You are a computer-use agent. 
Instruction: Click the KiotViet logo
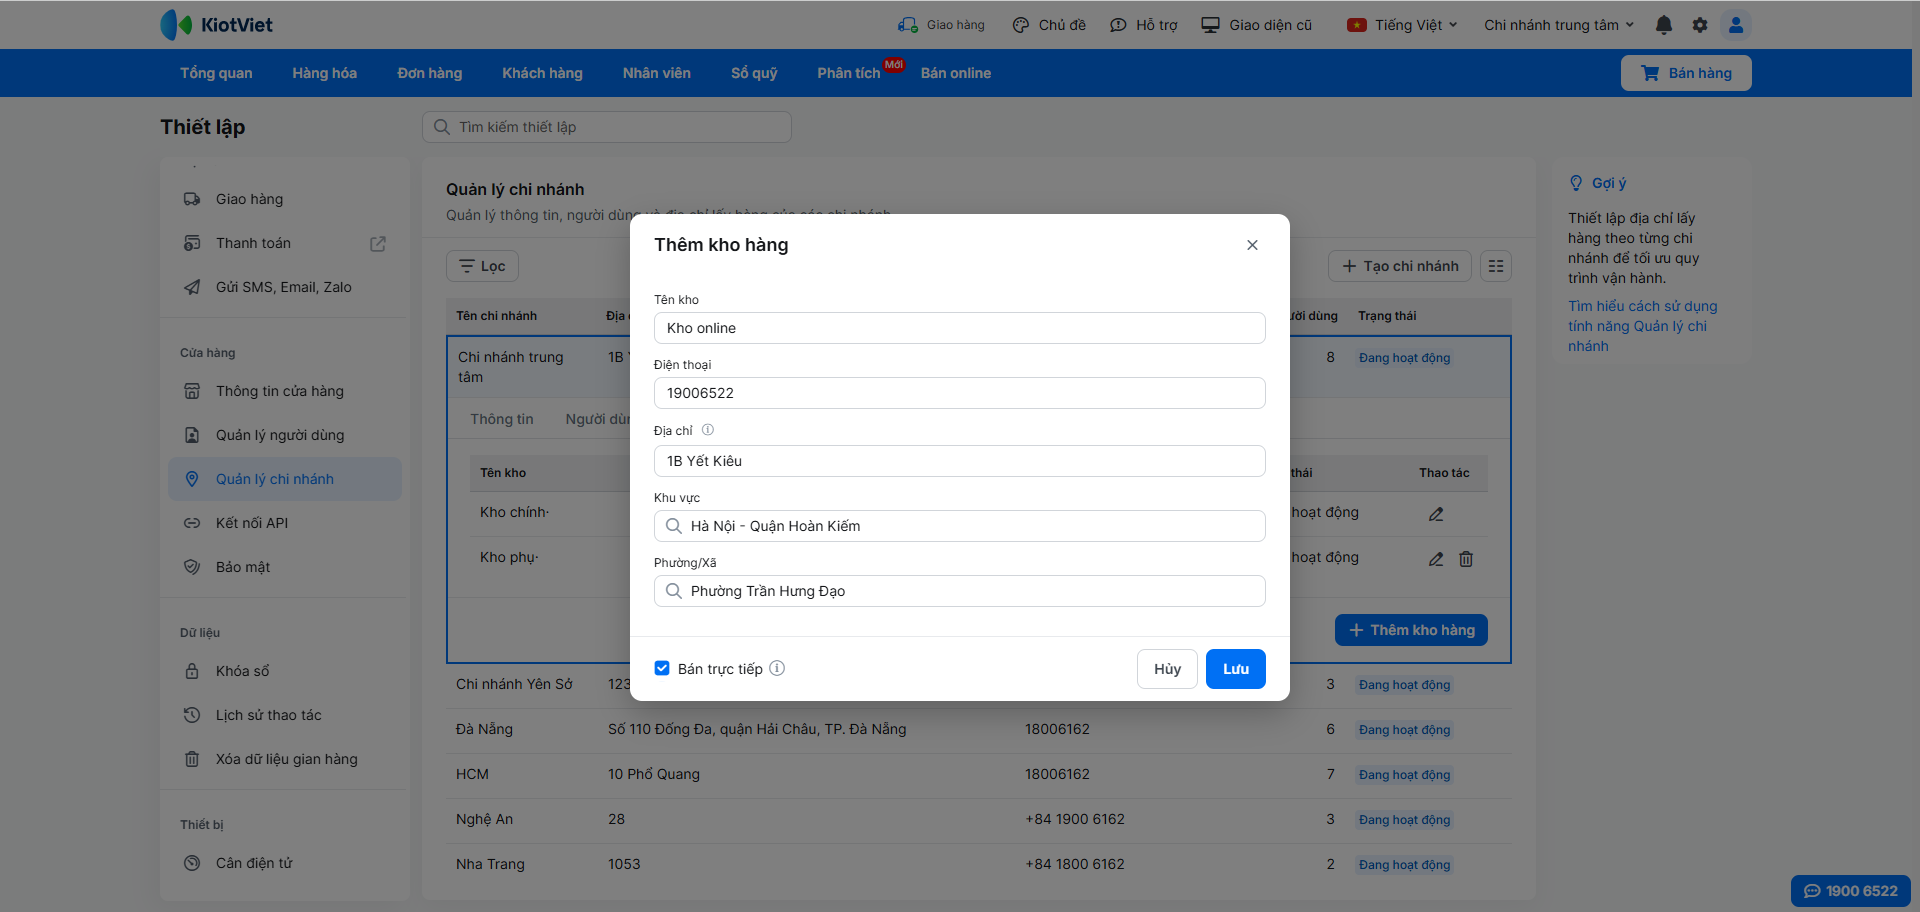(217, 25)
